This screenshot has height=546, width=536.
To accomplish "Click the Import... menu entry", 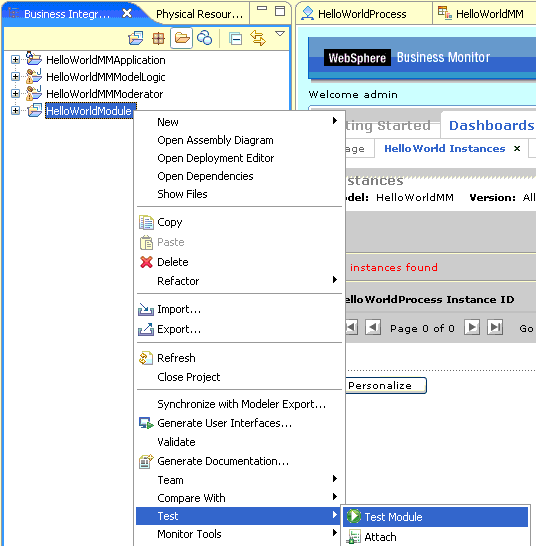I will click(239, 309).
